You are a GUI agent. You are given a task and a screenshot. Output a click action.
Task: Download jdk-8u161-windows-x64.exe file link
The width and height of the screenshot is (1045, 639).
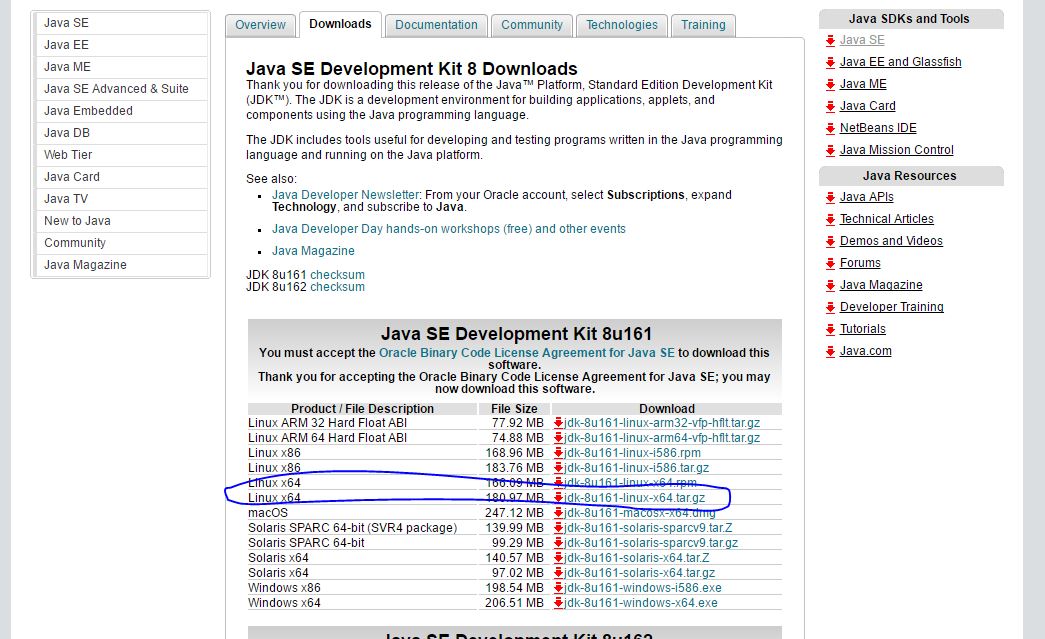click(x=641, y=603)
